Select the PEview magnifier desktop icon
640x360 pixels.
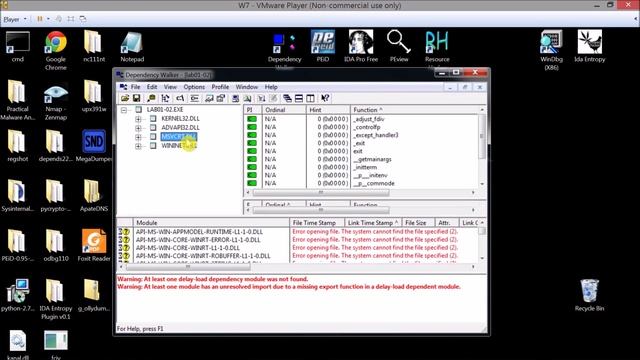[399, 46]
